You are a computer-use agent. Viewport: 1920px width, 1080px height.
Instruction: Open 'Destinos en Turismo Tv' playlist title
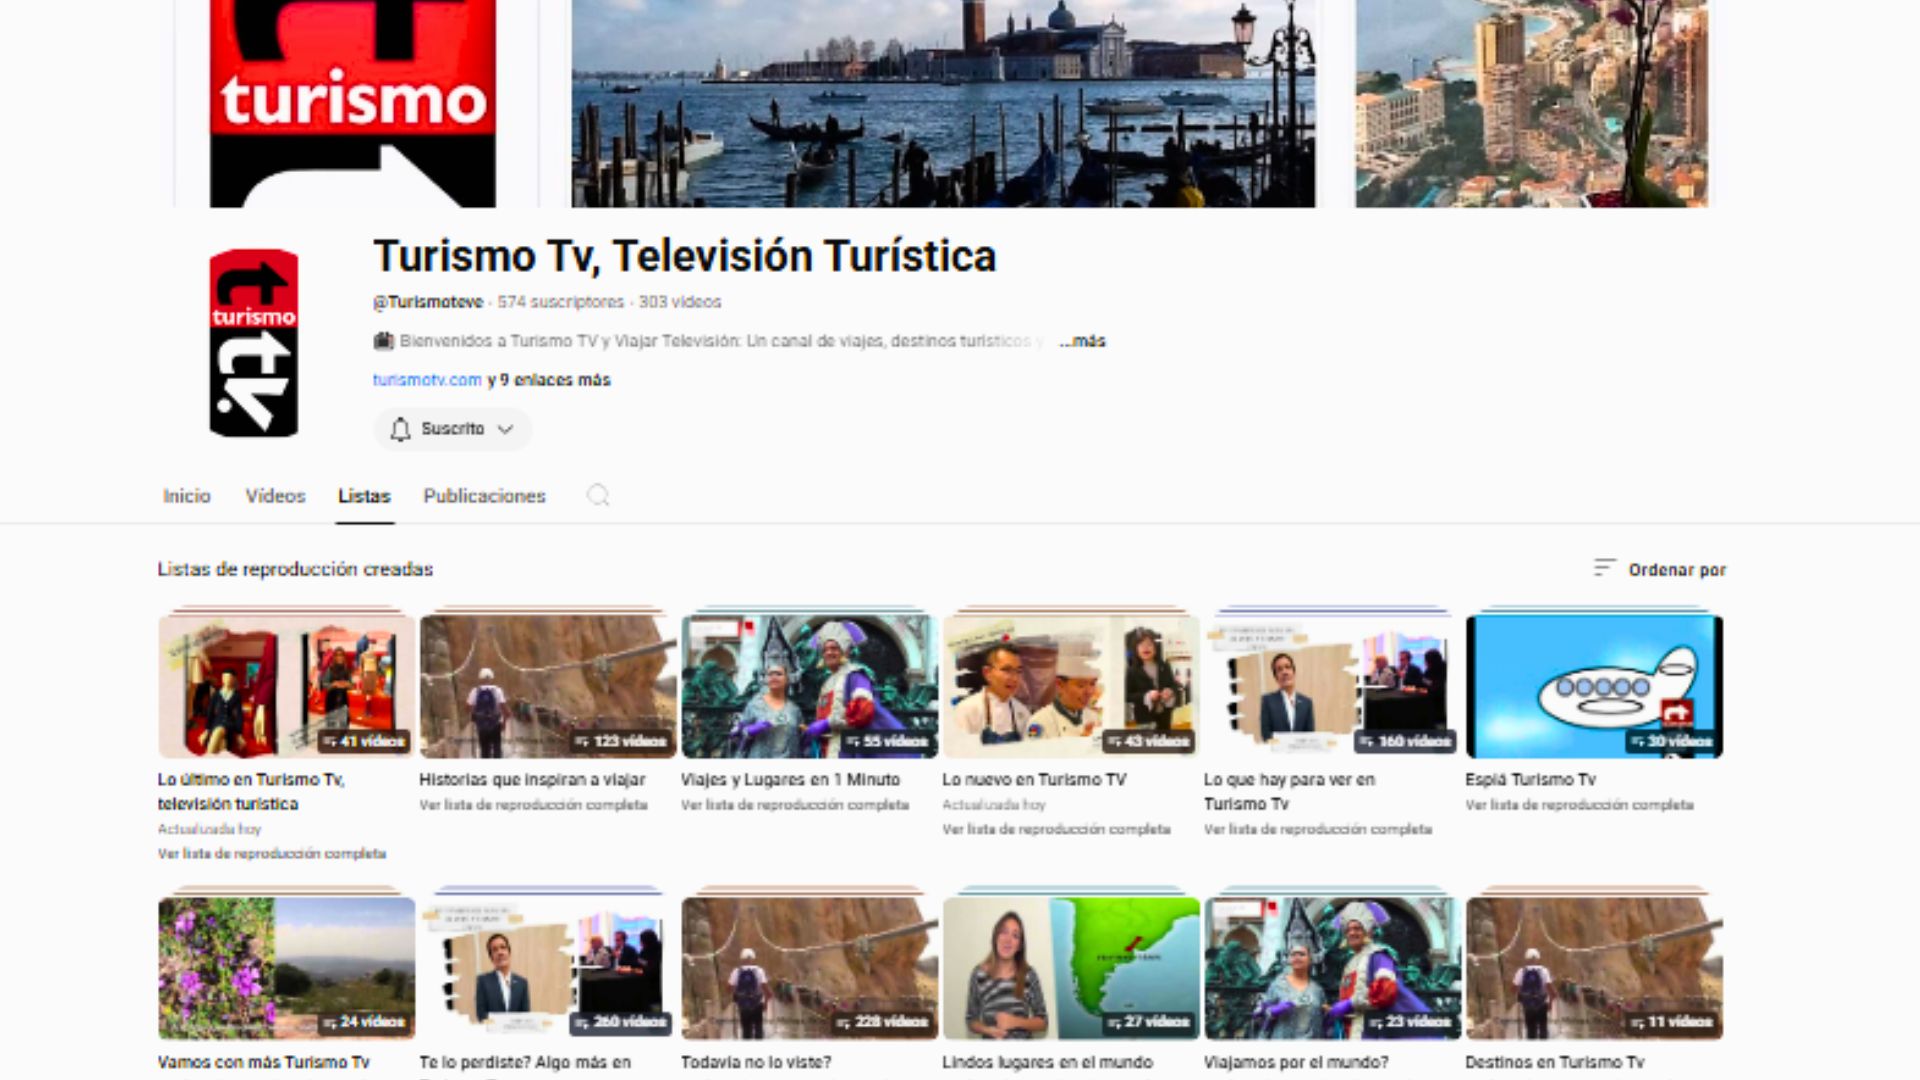[1554, 1062]
